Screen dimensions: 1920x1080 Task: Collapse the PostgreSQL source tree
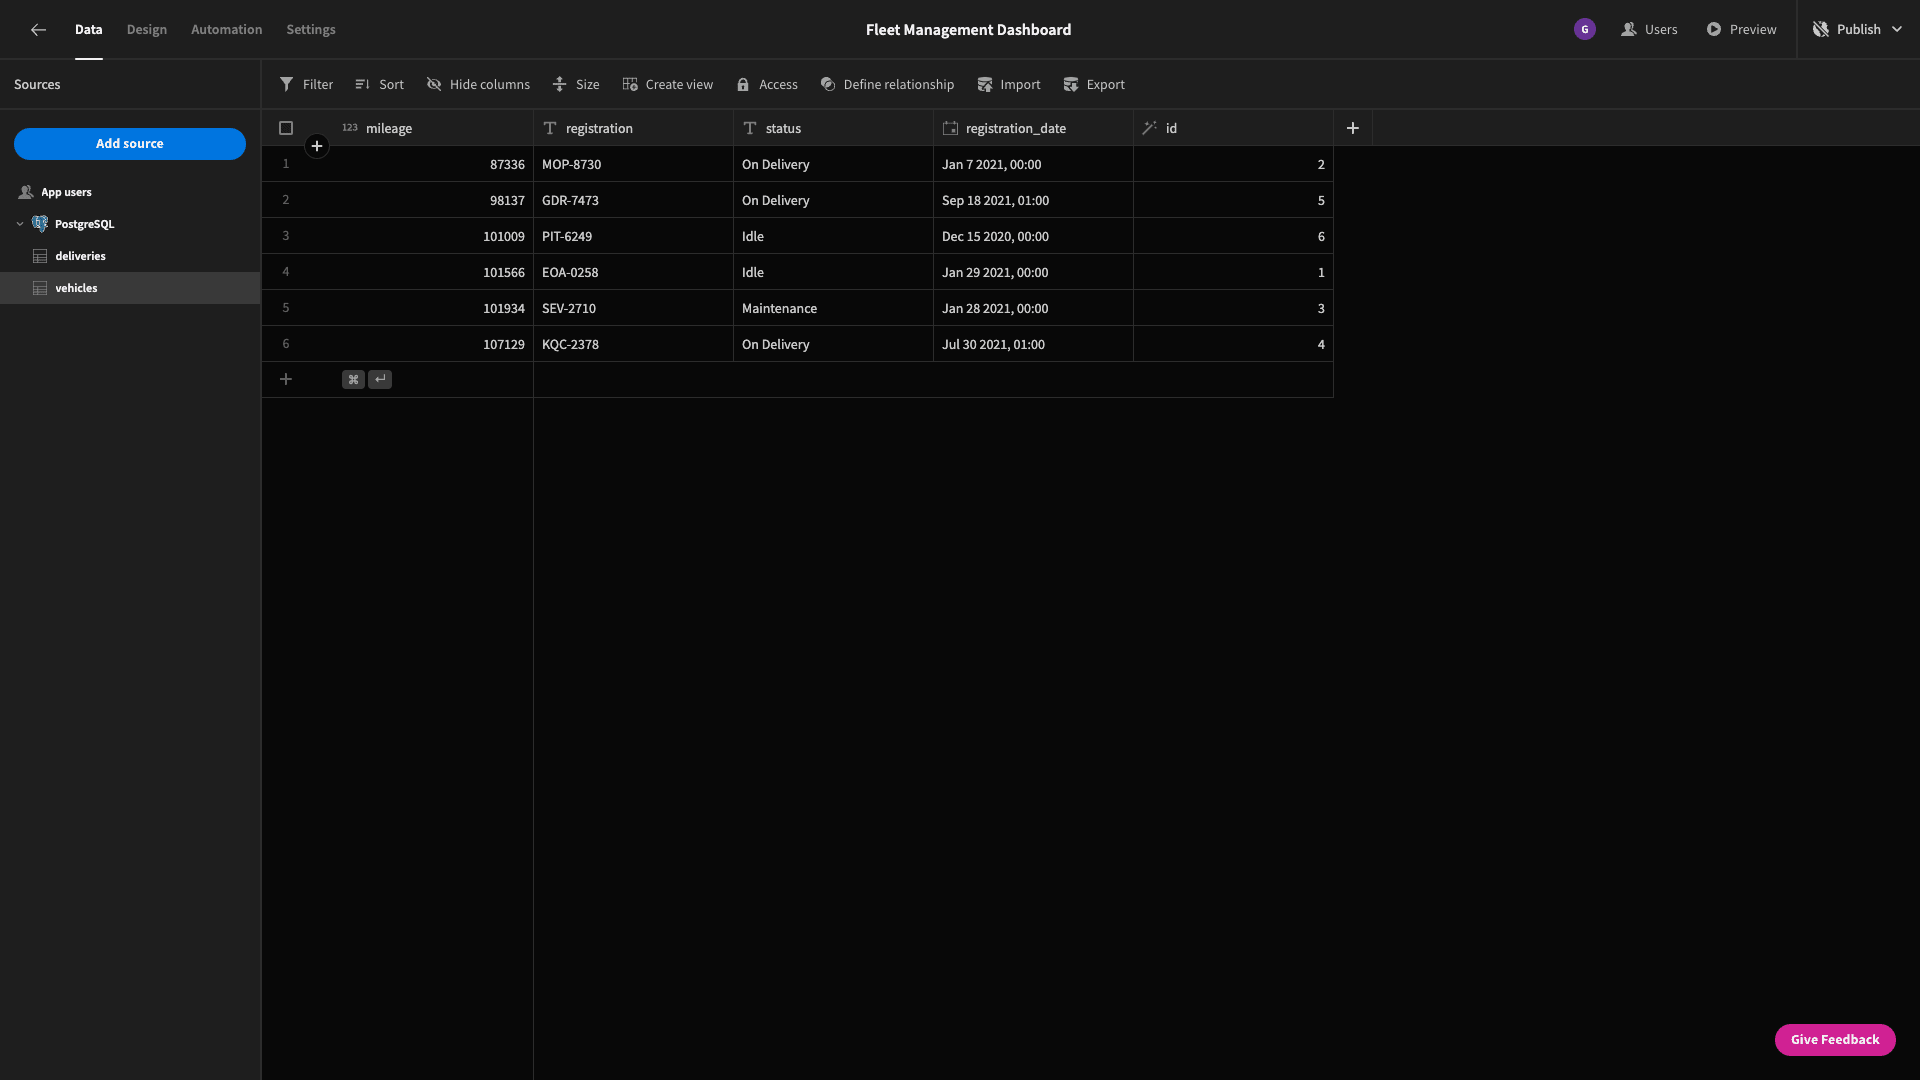pyautogui.click(x=20, y=224)
